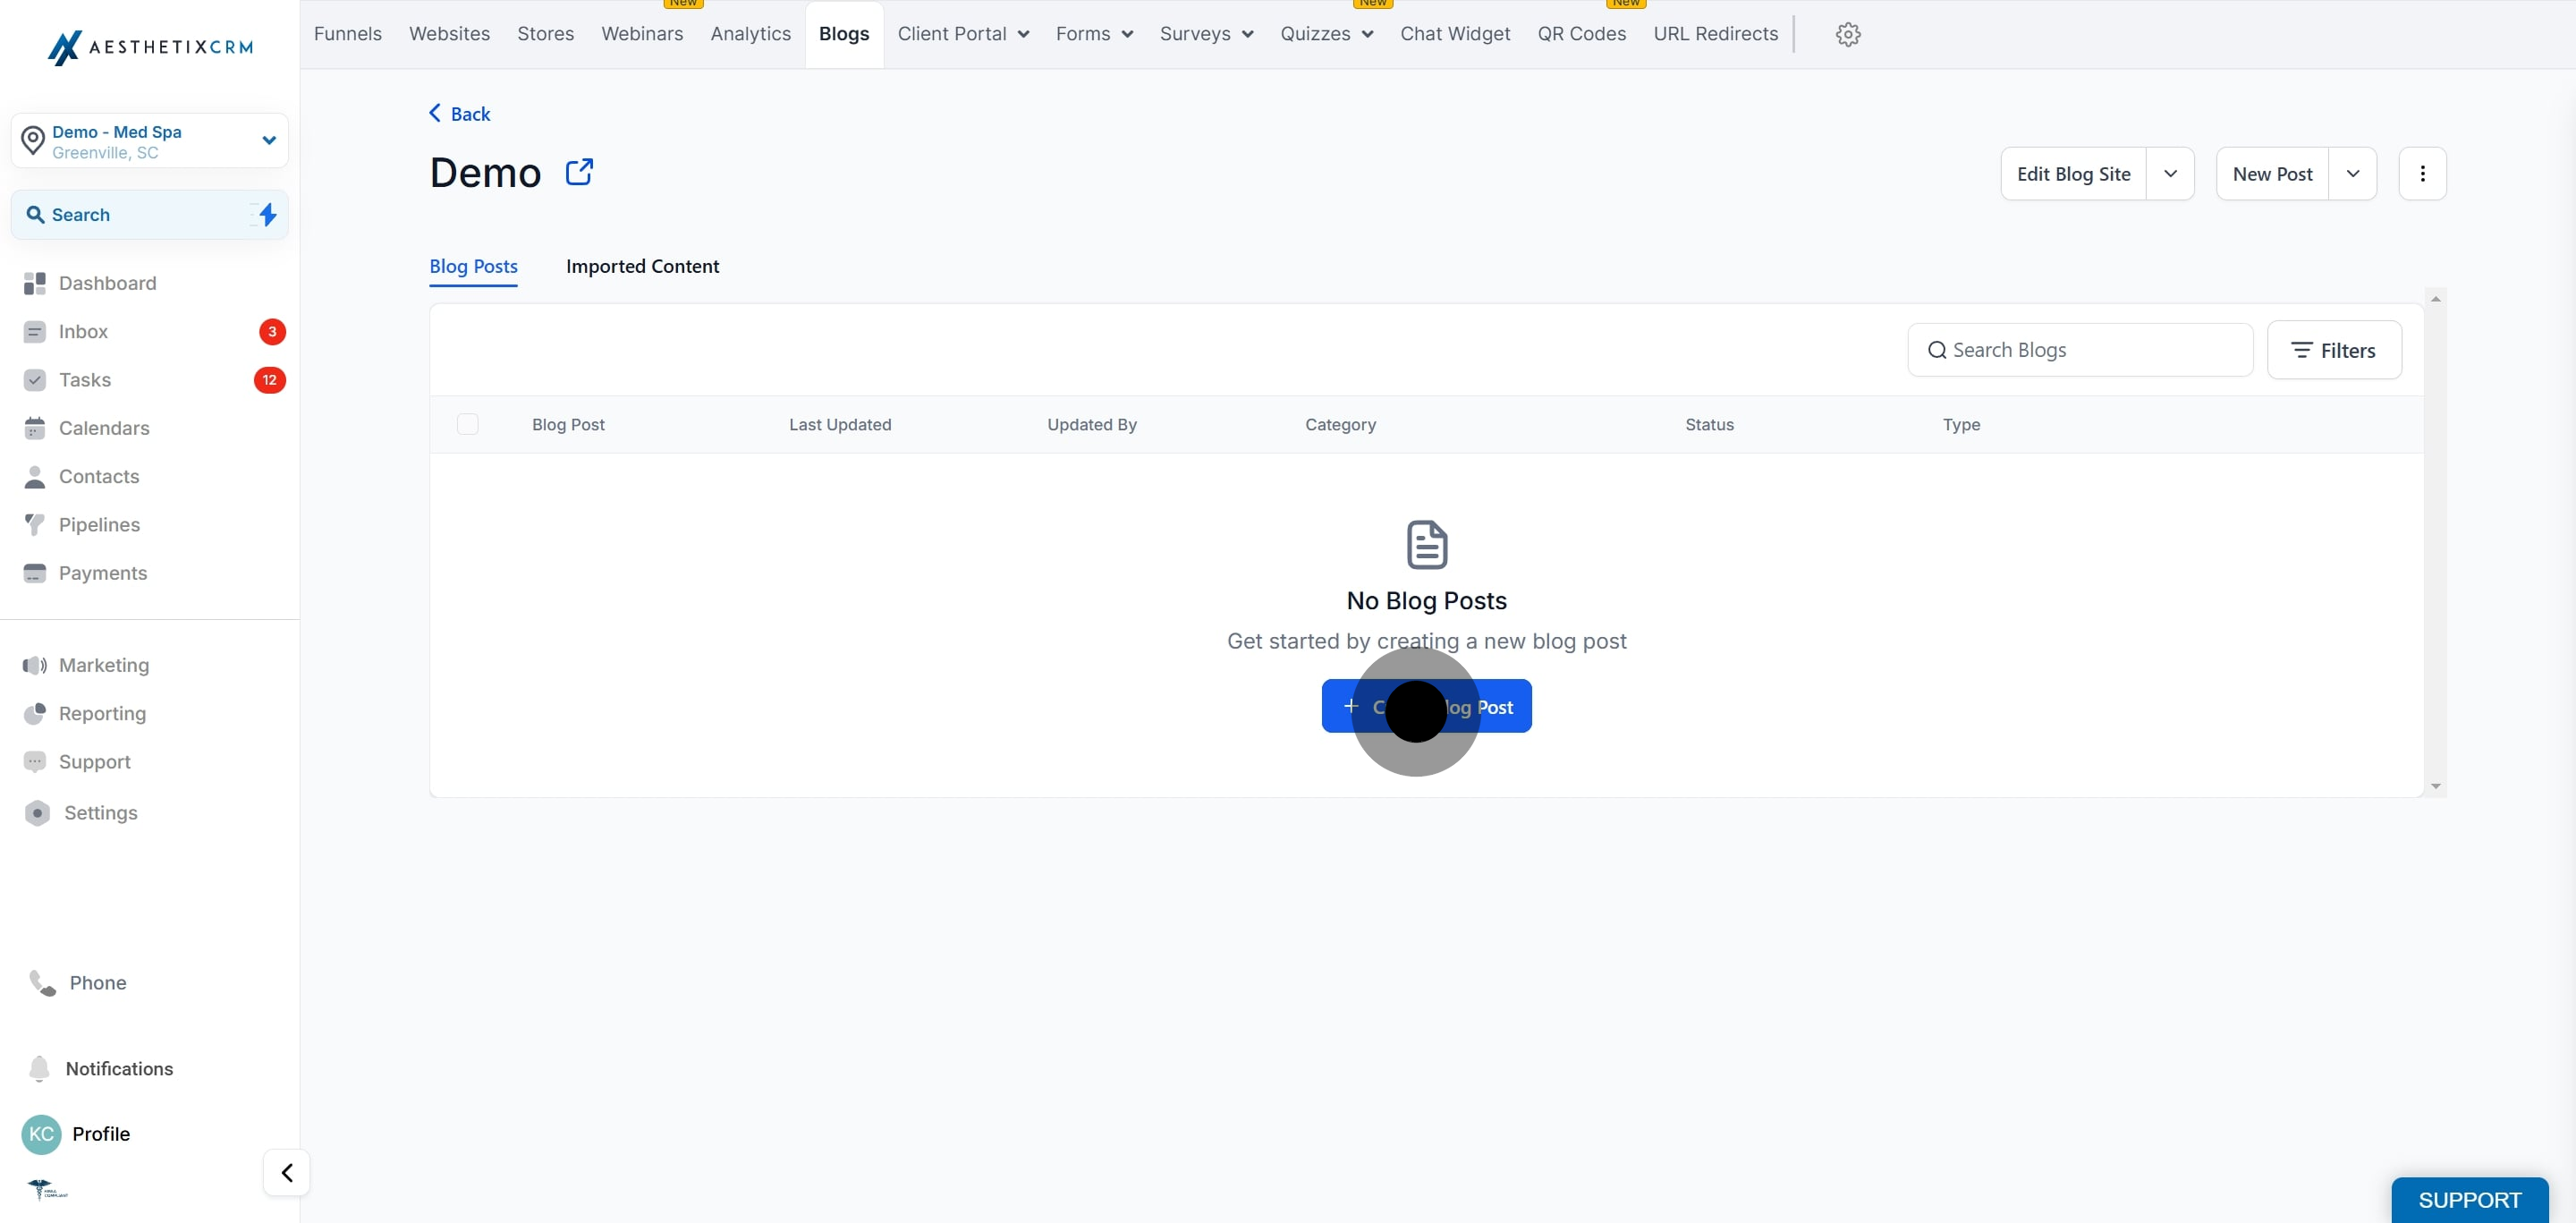Open Calendars from the sidebar

pyautogui.click(x=103, y=428)
